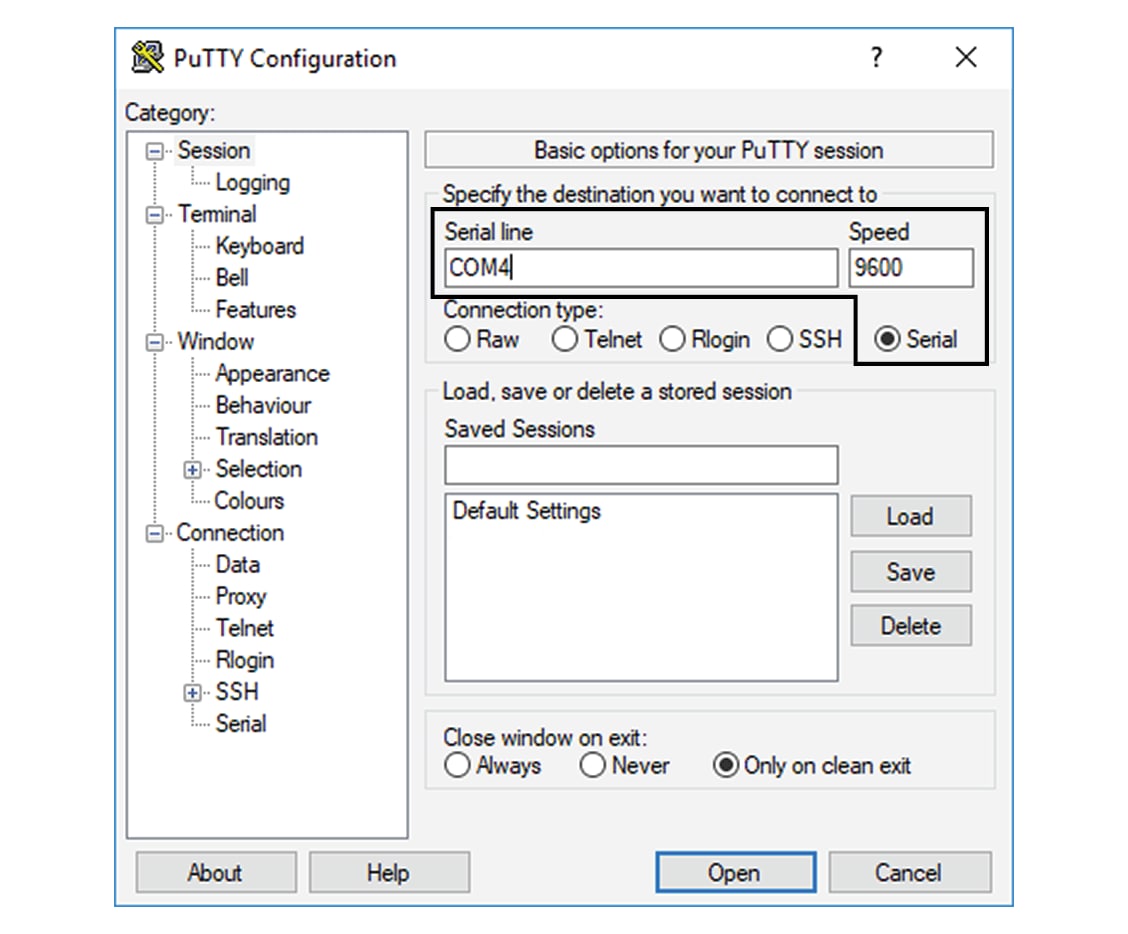
Task: Open the Colours category
Action: coord(249,501)
